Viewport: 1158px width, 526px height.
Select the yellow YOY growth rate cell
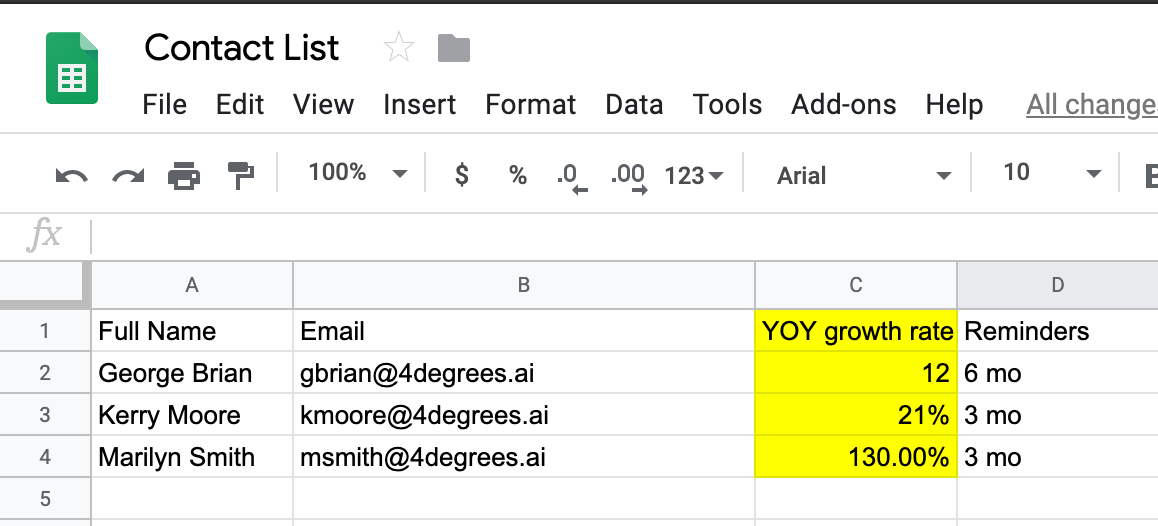click(x=856, y=331)
